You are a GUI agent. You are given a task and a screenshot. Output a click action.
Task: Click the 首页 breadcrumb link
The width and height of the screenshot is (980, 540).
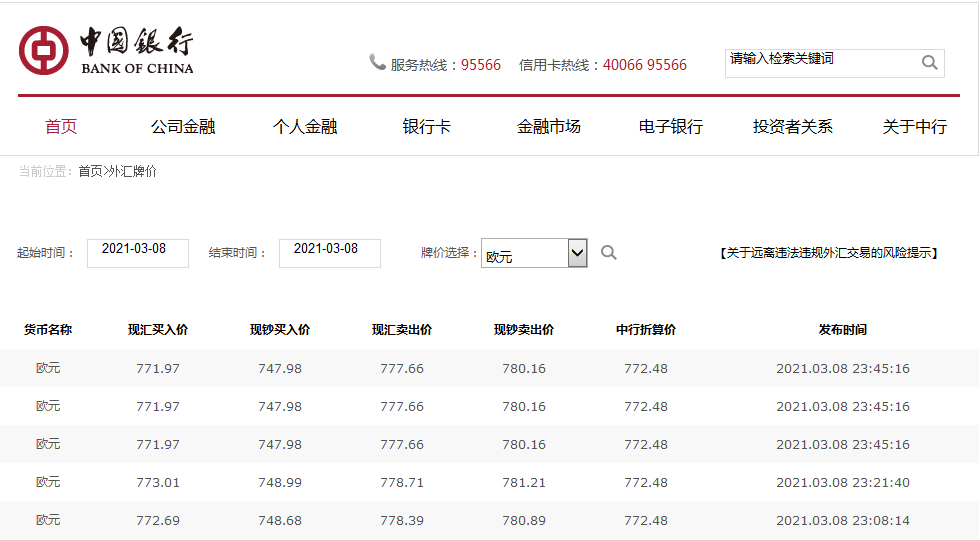click(x=90, y=172)
